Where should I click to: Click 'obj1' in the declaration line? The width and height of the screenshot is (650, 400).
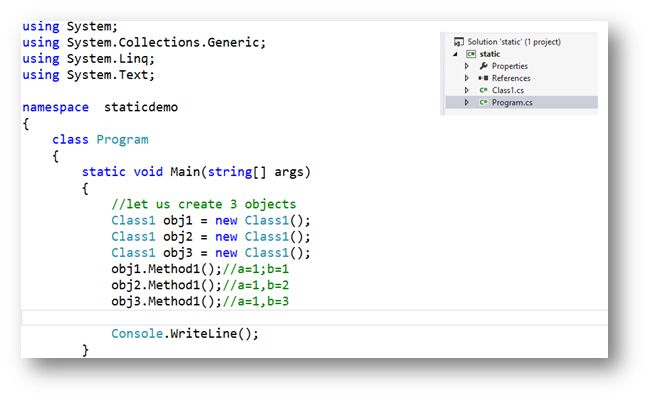[x=177, y=221]
